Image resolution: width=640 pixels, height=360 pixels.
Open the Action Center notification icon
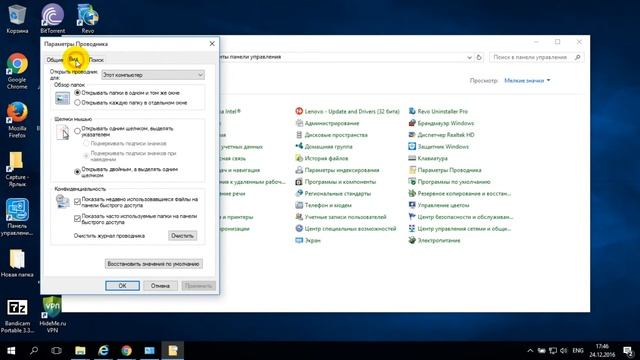click(629, 351)
